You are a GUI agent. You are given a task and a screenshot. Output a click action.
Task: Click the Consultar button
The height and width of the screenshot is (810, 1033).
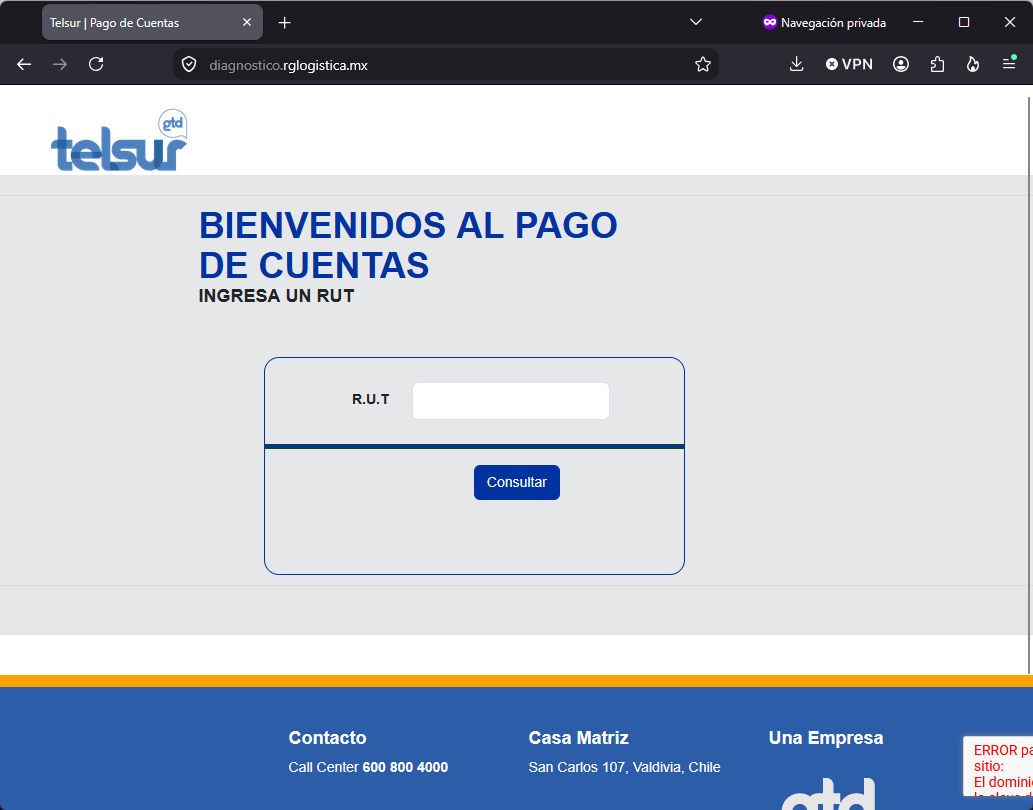pos(516,482)
